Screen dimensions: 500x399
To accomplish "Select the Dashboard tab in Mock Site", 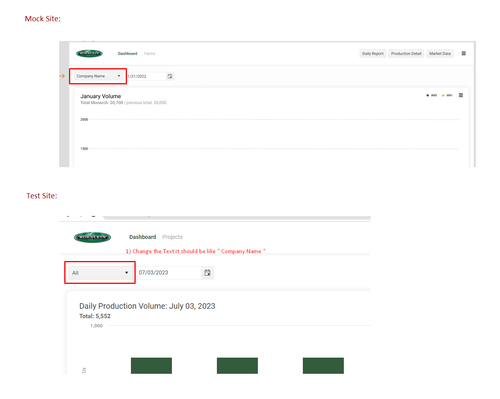I will click(x=127, y=53).
